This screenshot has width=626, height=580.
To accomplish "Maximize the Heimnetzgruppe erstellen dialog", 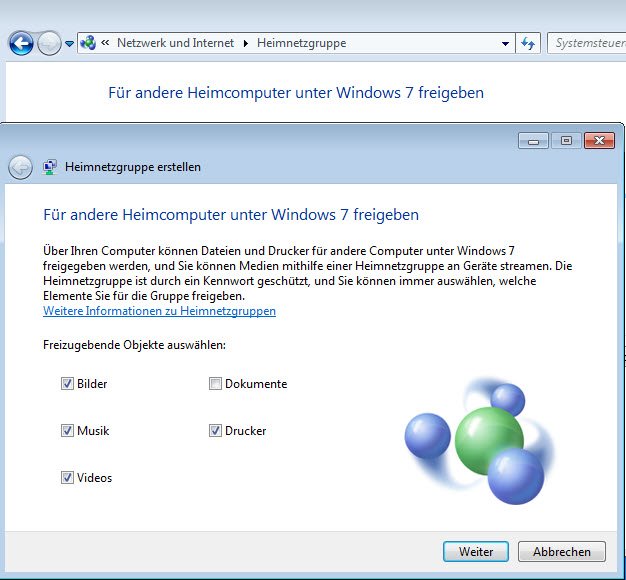I will tap(566, 141).
